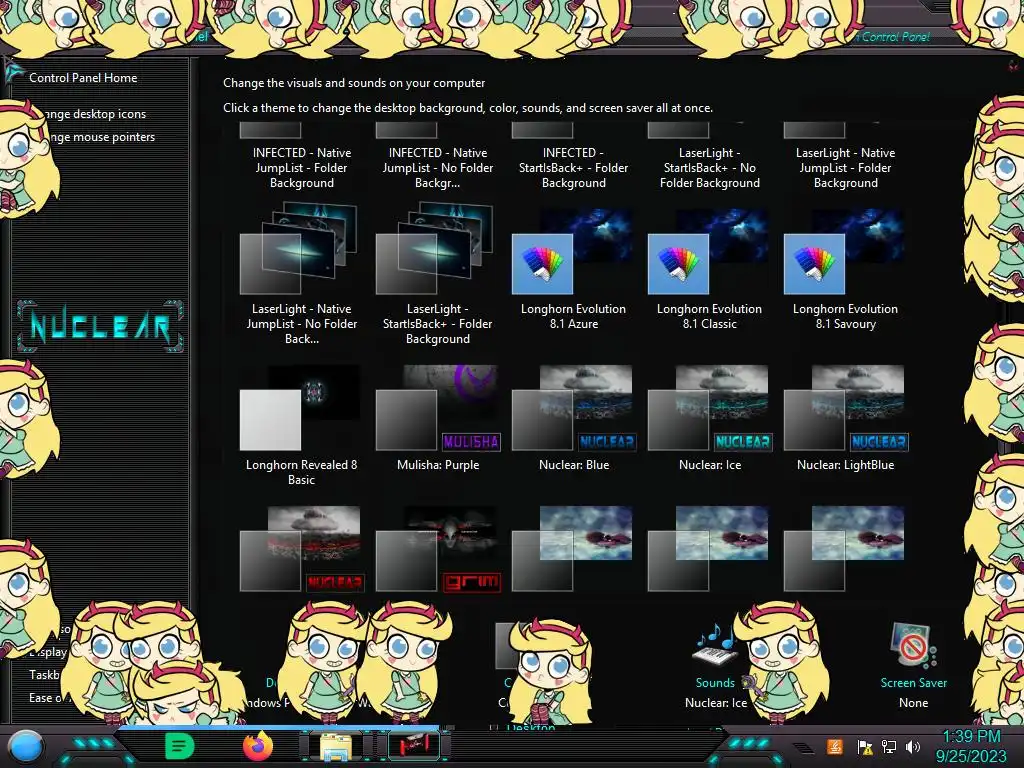Open volume speaker tray icon
The image size is (1024, 768).
(x=912, y=747)
